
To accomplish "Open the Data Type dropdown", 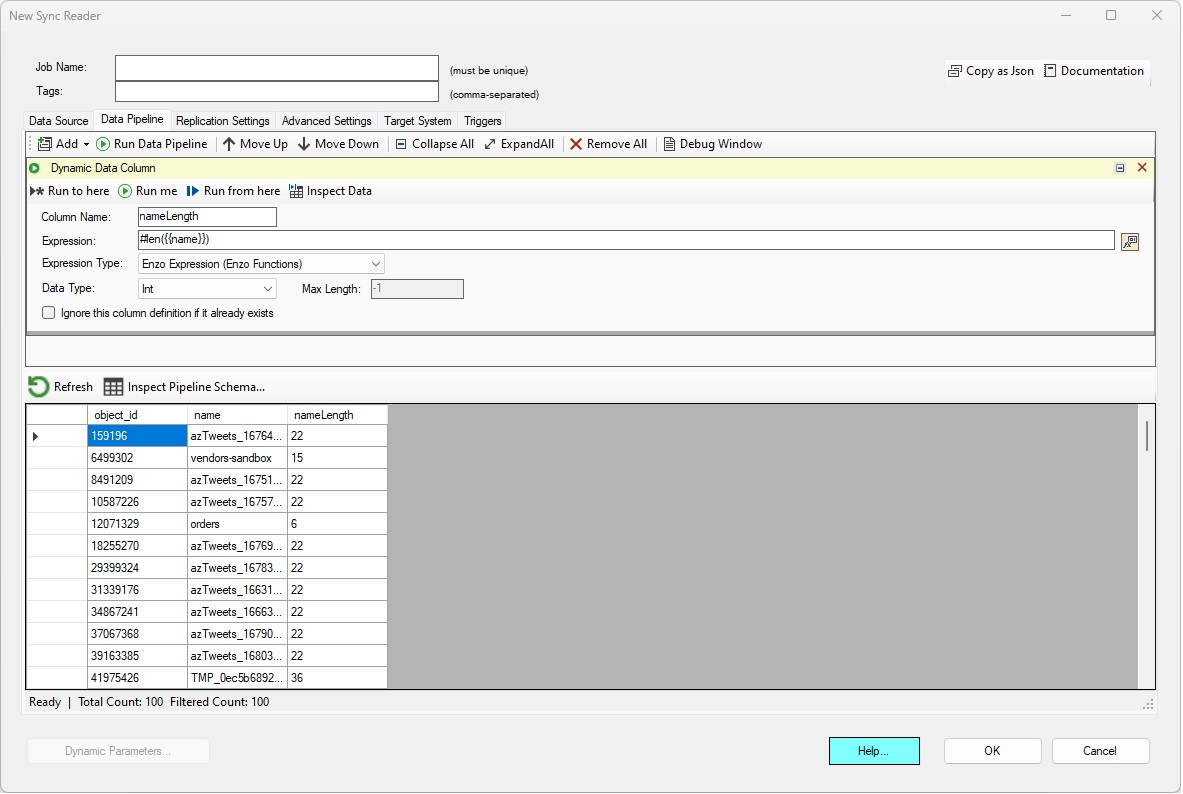I will coord(207,289).
